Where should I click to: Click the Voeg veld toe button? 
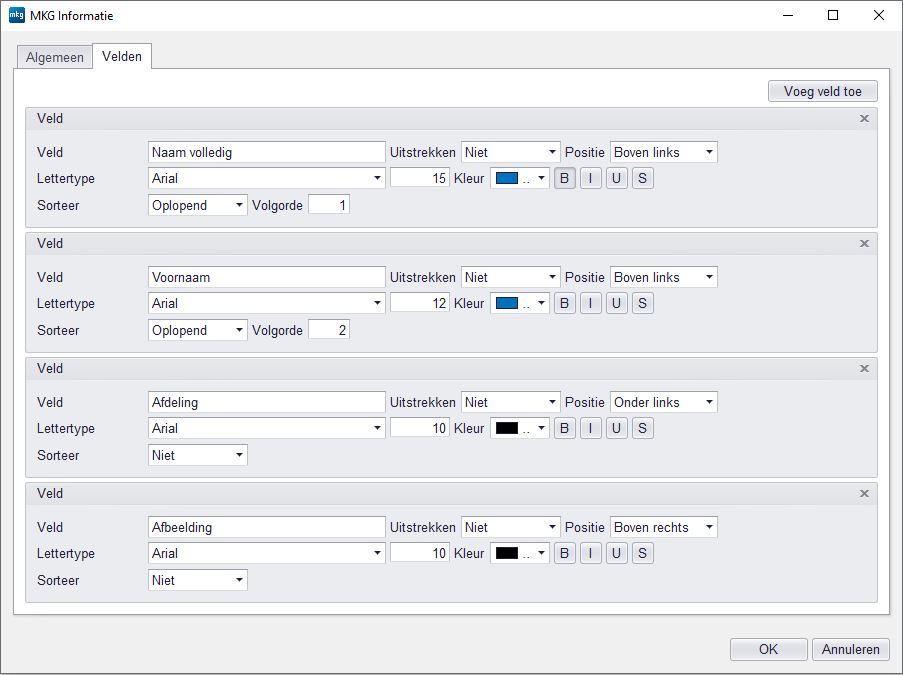pos(822,91)
